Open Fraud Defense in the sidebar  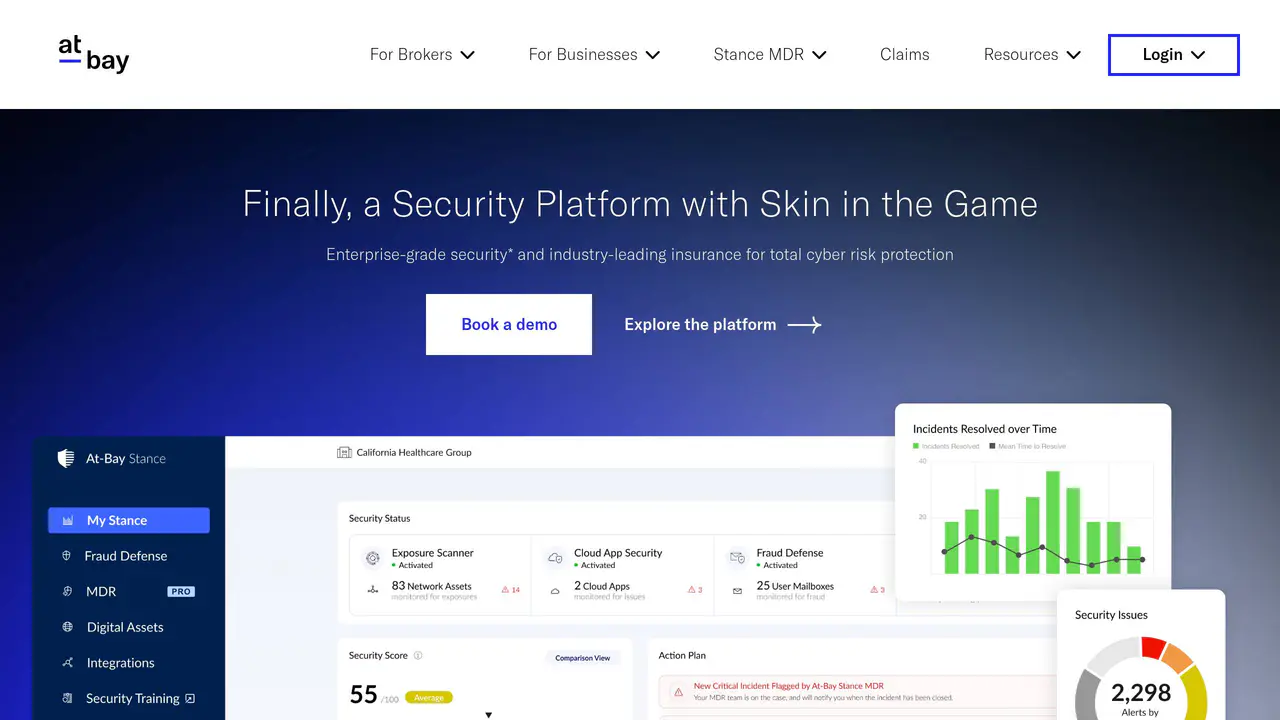[x=126, y=556]
